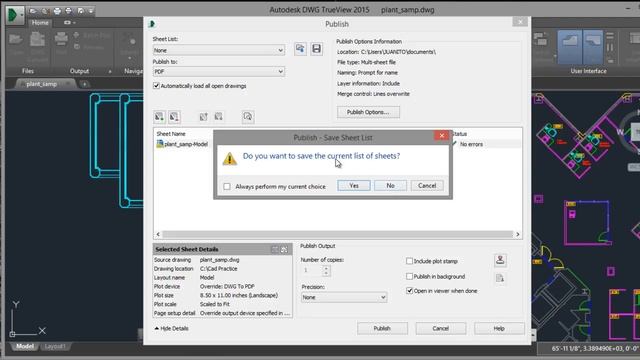Open the DWG TrueView application menu
The height and width of the screenshot is (360, 640).
click(15, 15)
